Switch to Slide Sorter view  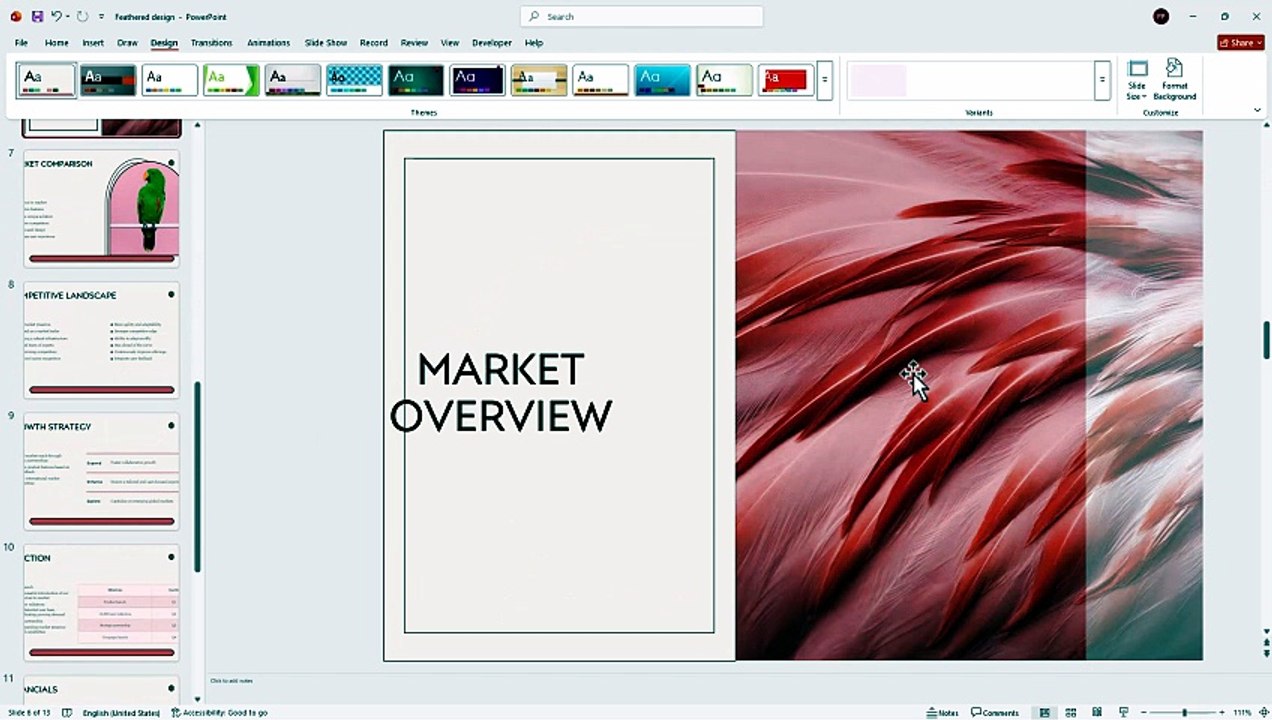click(x=1071, y=713)
